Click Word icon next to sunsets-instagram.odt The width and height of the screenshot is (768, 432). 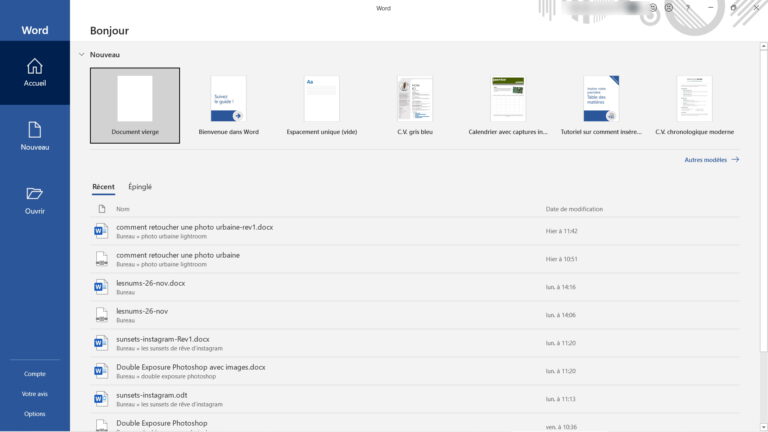(x=101, y=398)
